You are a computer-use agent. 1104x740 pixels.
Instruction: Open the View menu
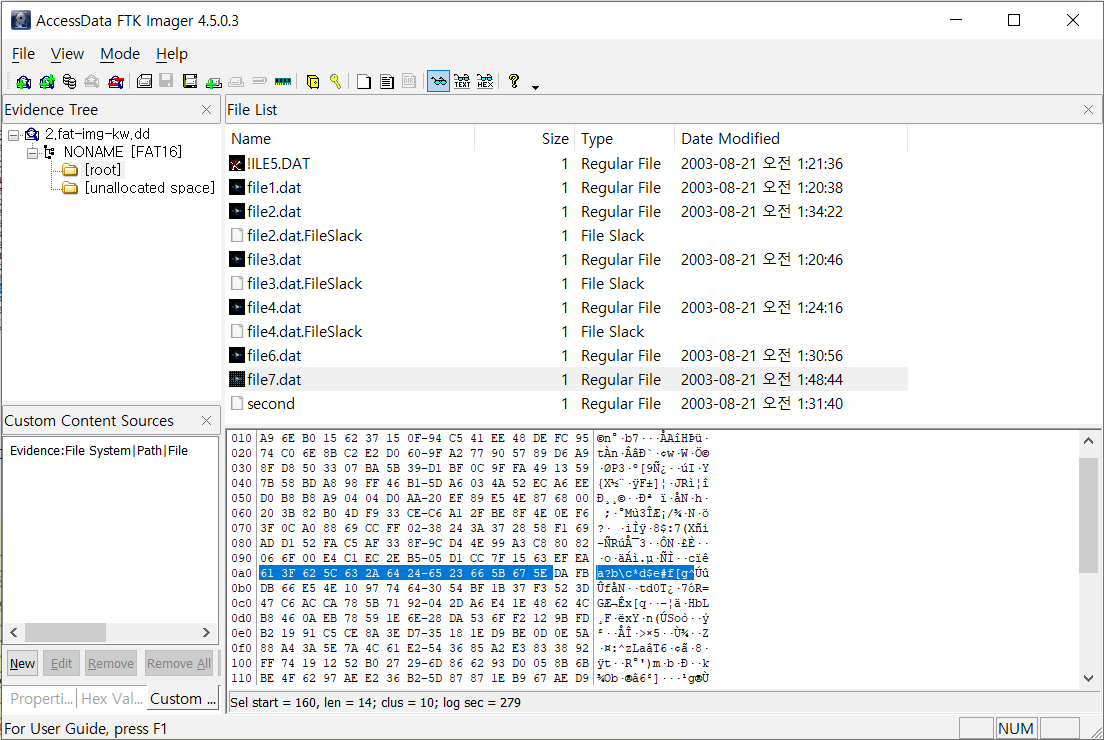point(67,54)
